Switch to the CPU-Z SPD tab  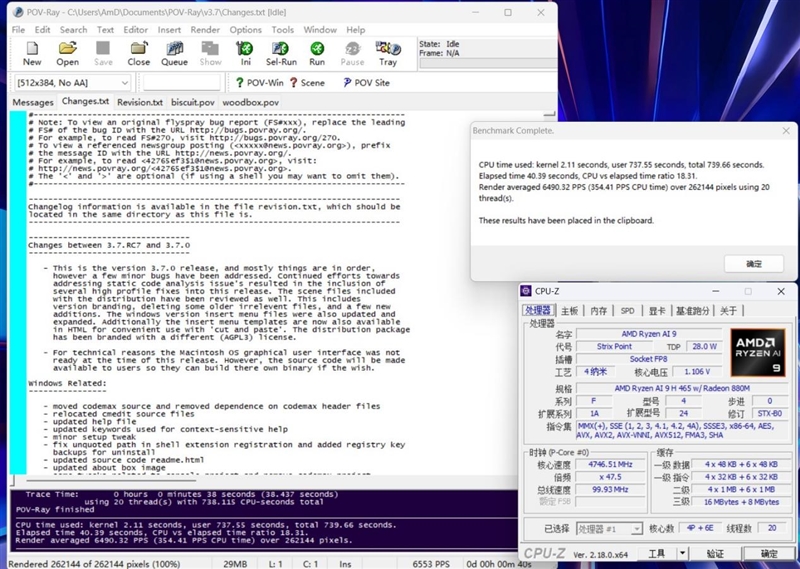point(628,310)
